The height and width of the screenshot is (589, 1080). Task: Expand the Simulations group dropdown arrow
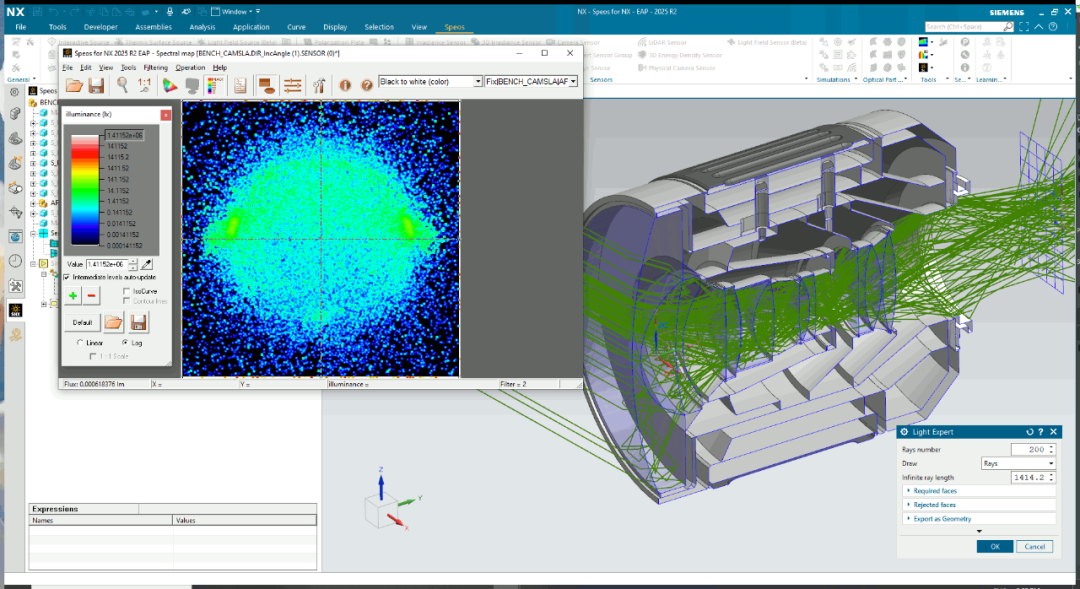coord(856,79)
